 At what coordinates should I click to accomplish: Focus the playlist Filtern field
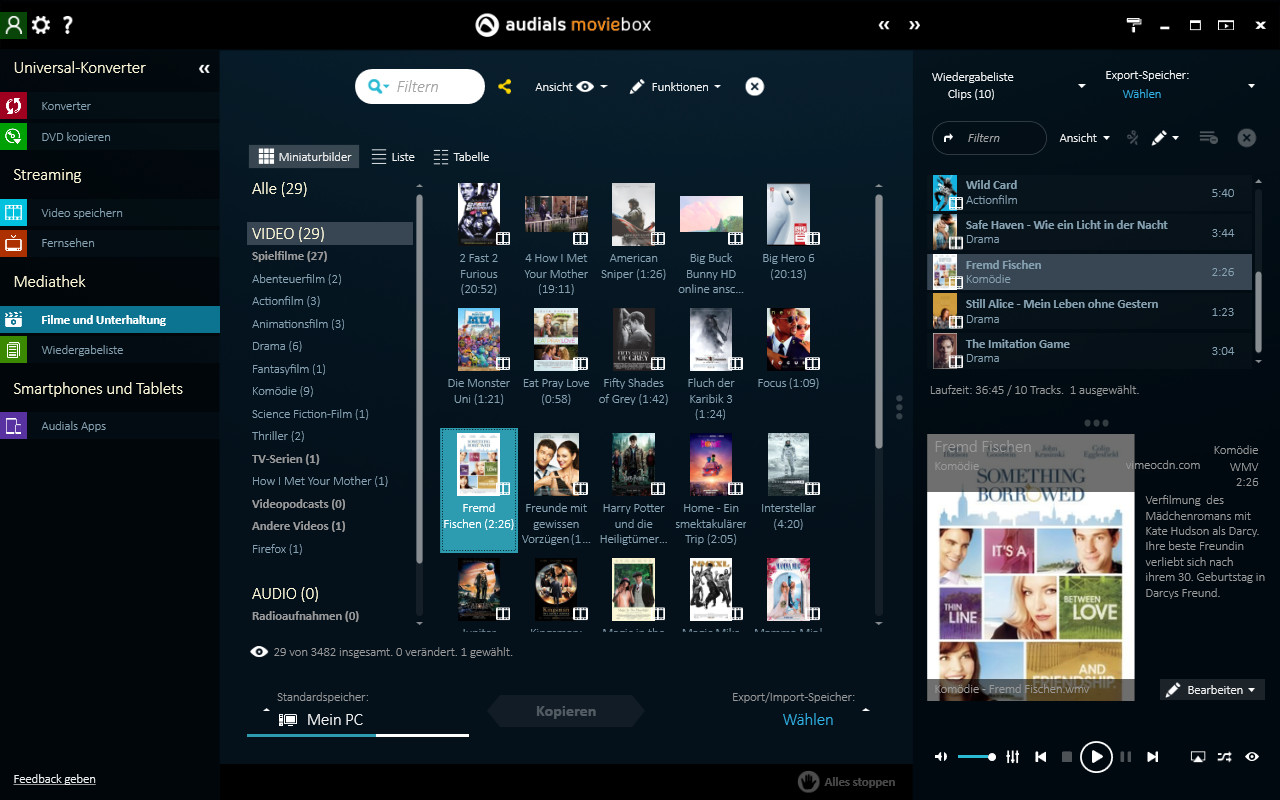[x=989, y=138]
